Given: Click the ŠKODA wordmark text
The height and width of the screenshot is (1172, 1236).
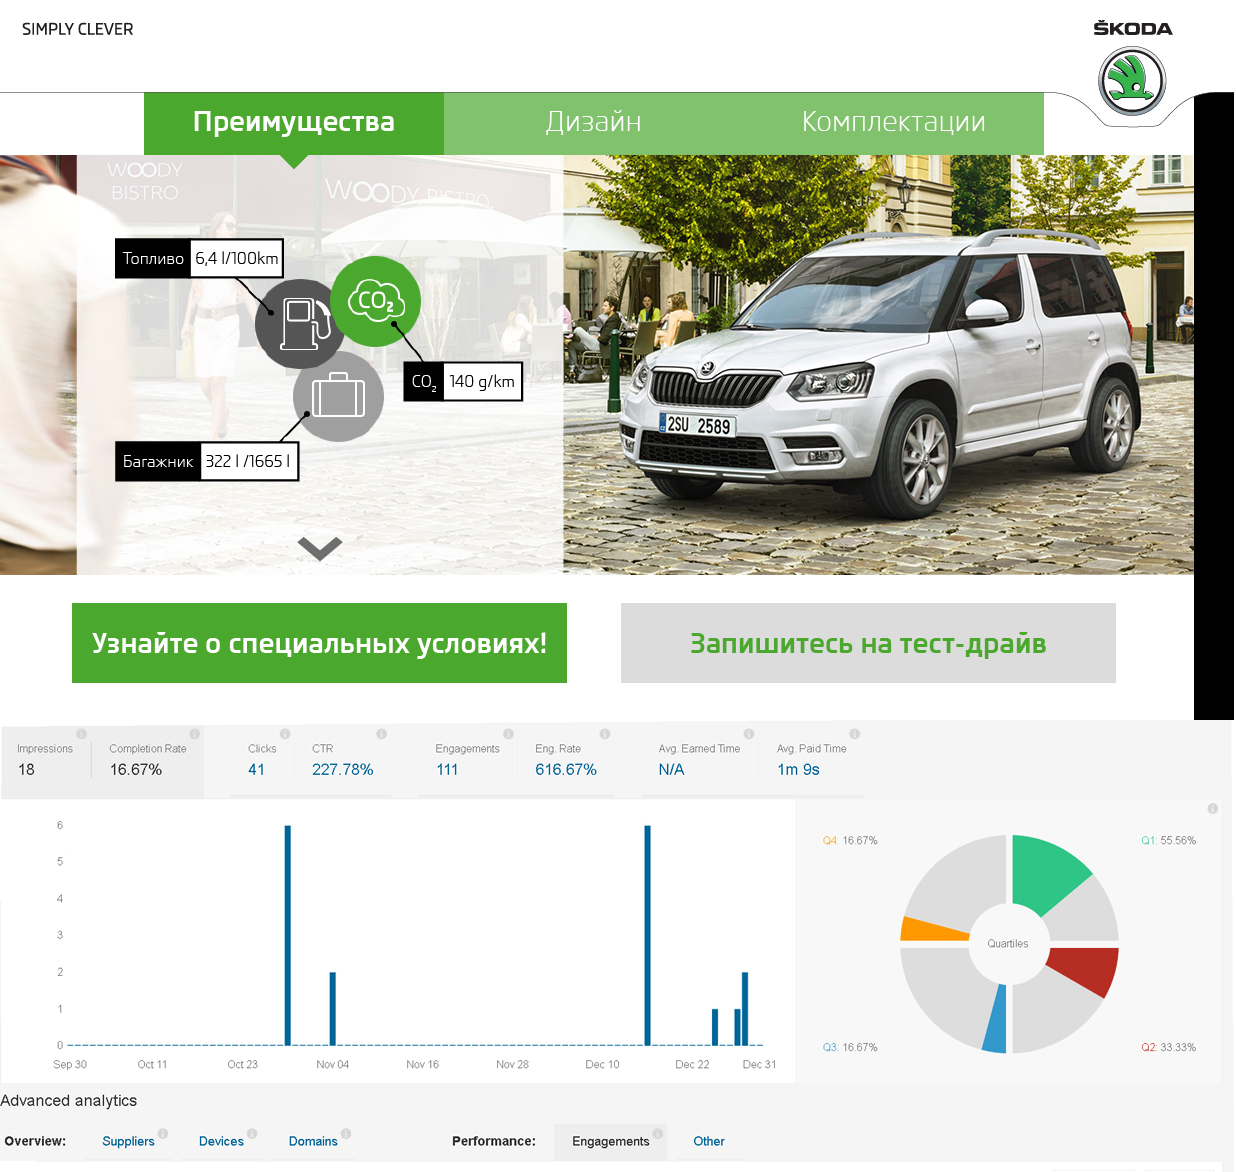Looking at the screenshot, I should pos(1133,29).
